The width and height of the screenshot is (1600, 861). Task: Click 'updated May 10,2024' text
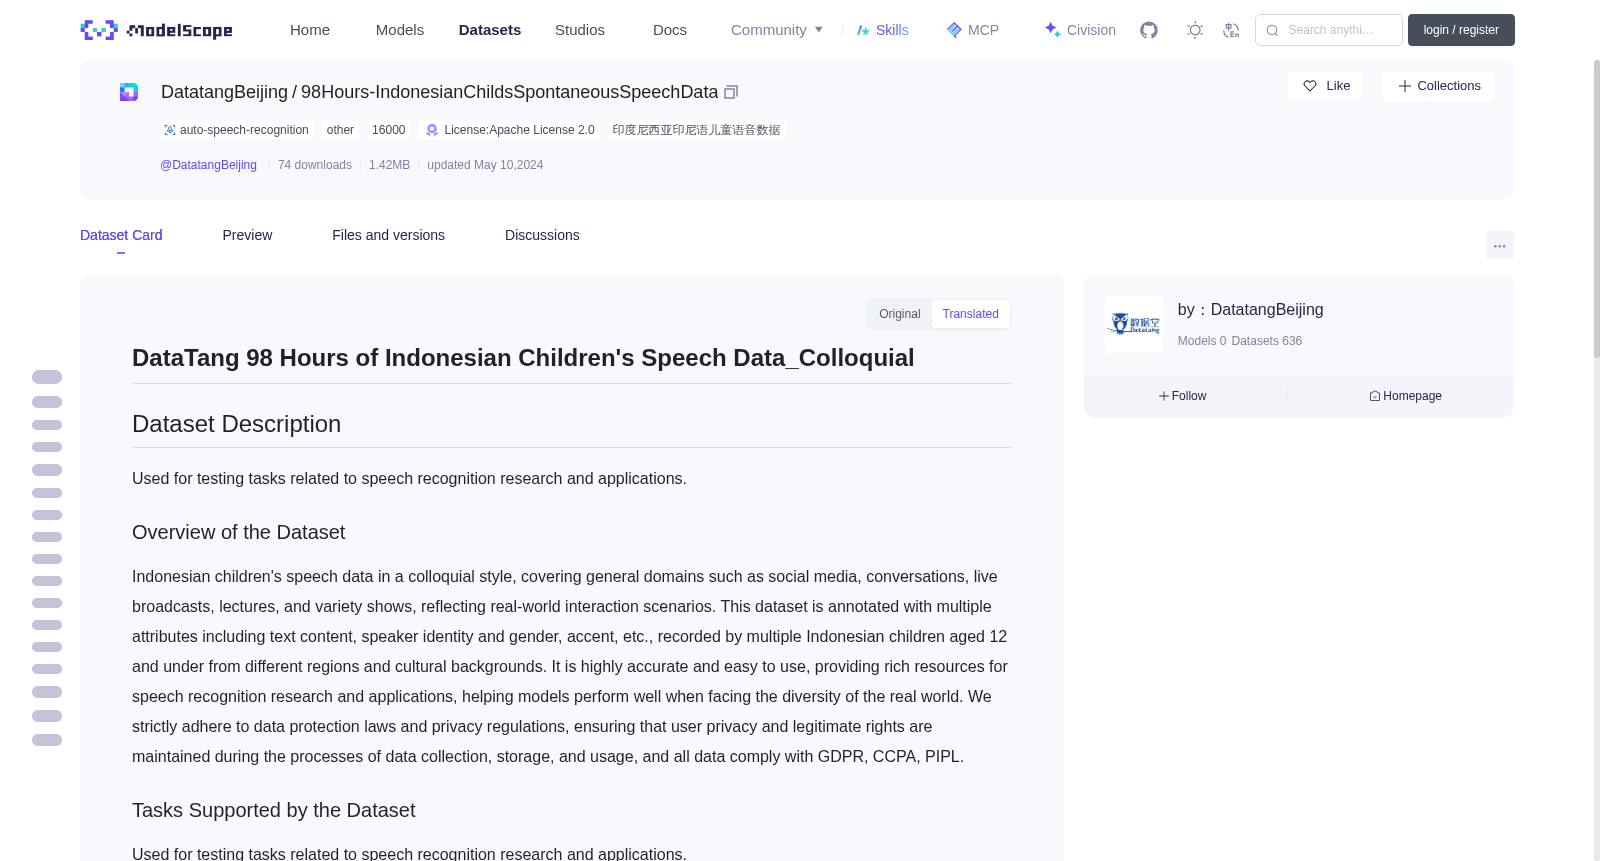(485, 165)
